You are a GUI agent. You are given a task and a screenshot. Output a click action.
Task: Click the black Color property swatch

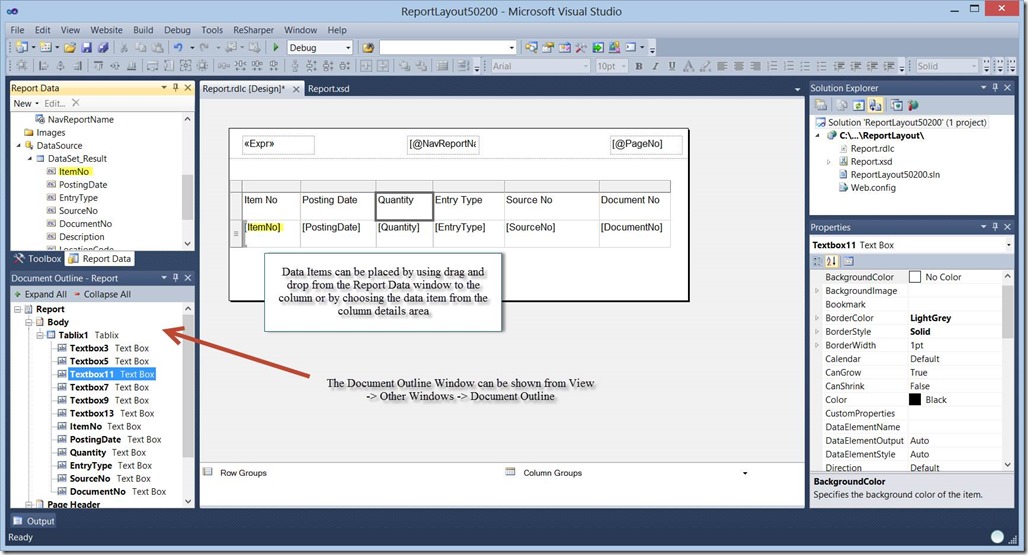(915, 400)
